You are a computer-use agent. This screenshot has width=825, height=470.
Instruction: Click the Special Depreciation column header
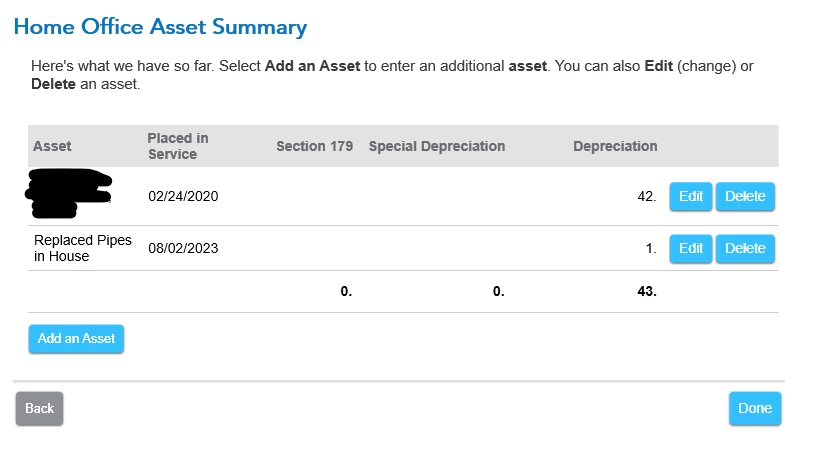[437, 146]
